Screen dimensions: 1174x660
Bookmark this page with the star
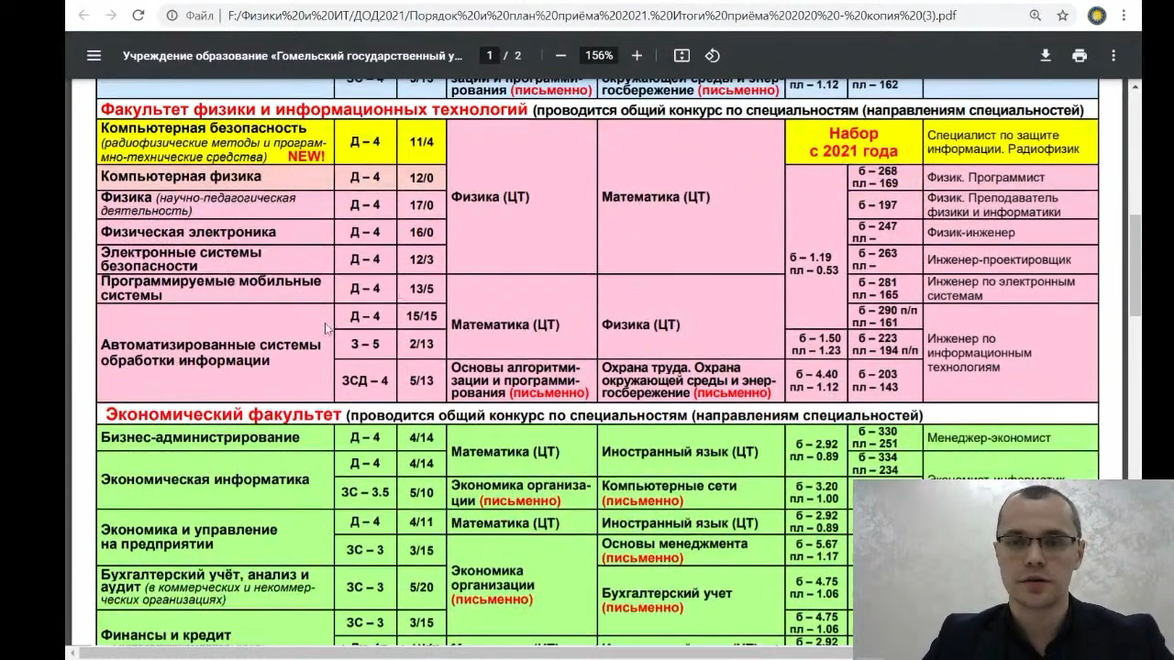pos(1062,15)
